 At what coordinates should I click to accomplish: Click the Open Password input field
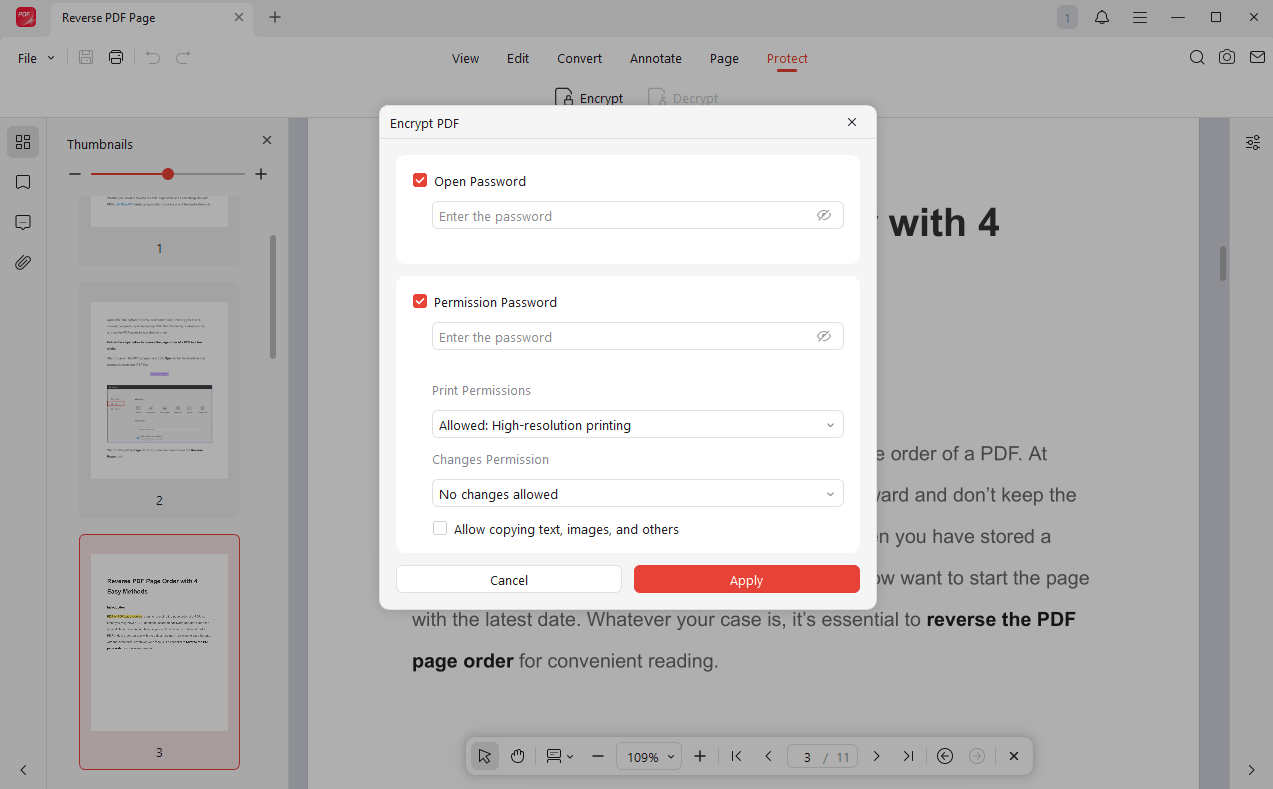(638, 215)
